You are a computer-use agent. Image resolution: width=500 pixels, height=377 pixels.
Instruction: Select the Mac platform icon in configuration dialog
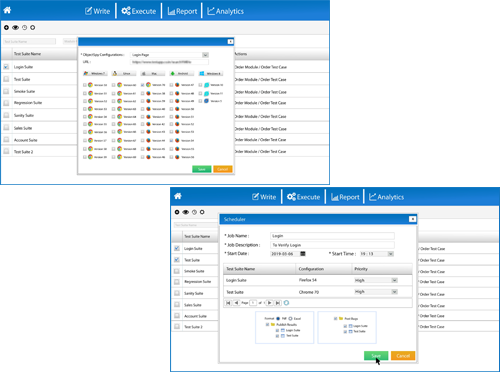pyautogui.click(x=144, y=73)
